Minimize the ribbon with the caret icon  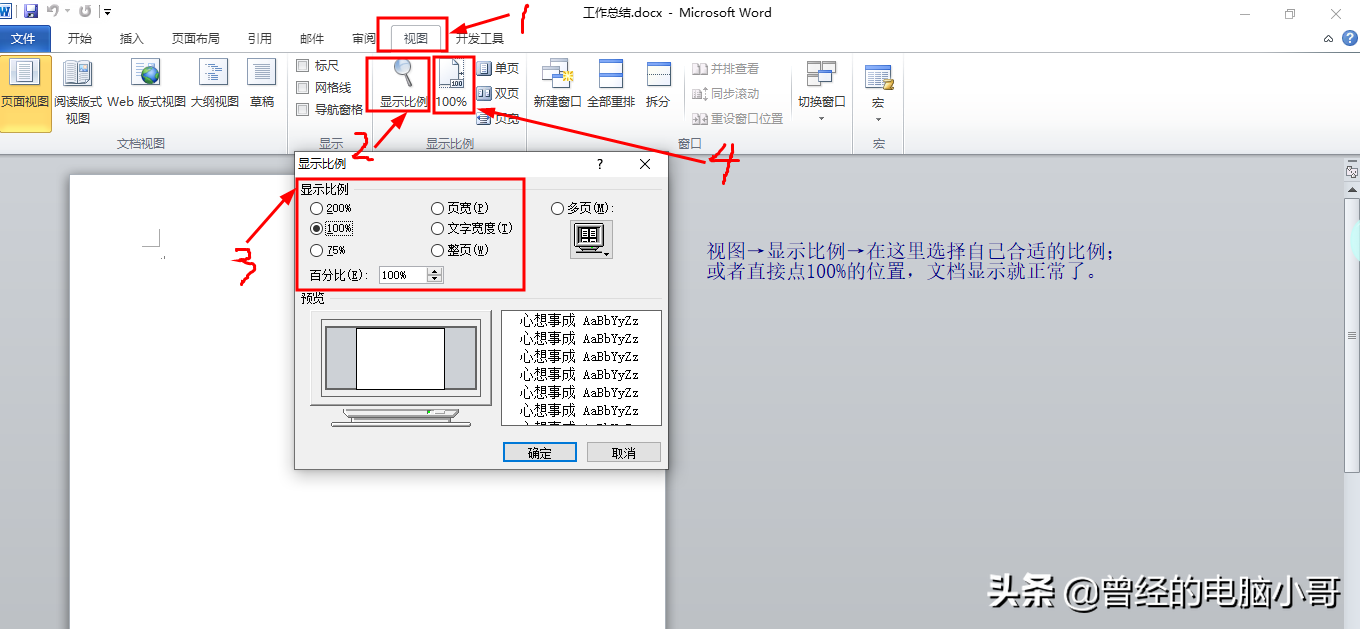tap(1329, 39)
